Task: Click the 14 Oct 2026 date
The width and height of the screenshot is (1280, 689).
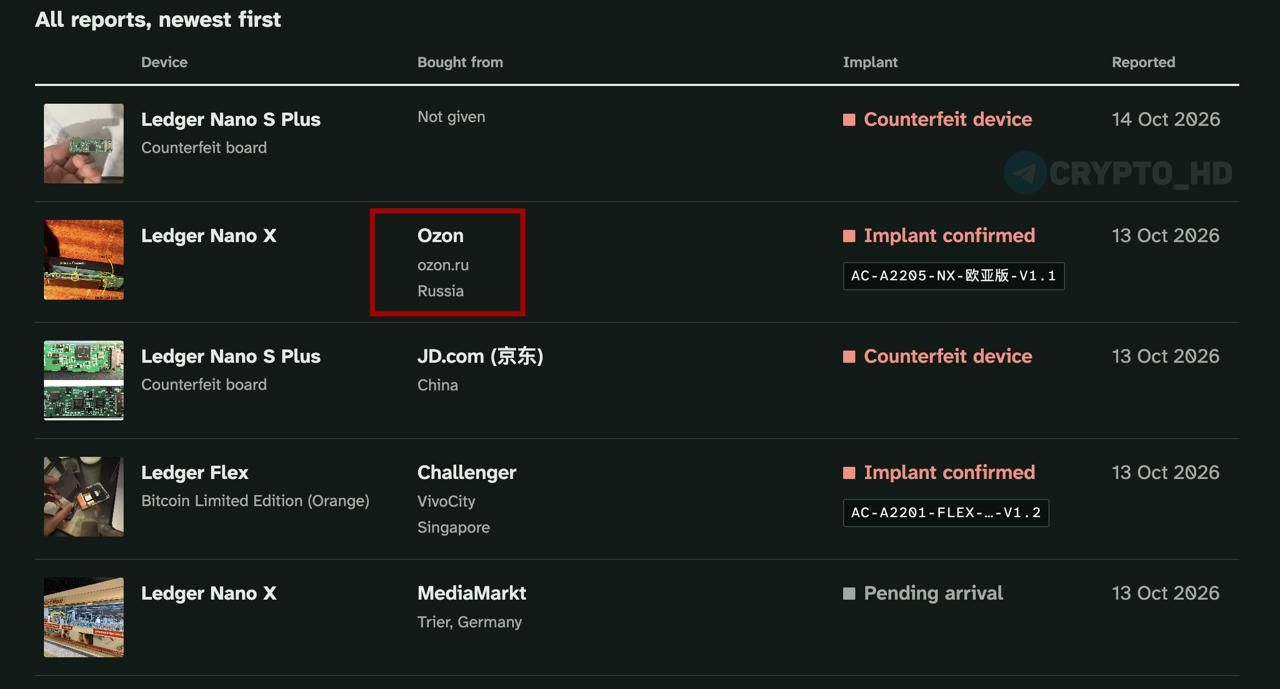Action: 1166,119
